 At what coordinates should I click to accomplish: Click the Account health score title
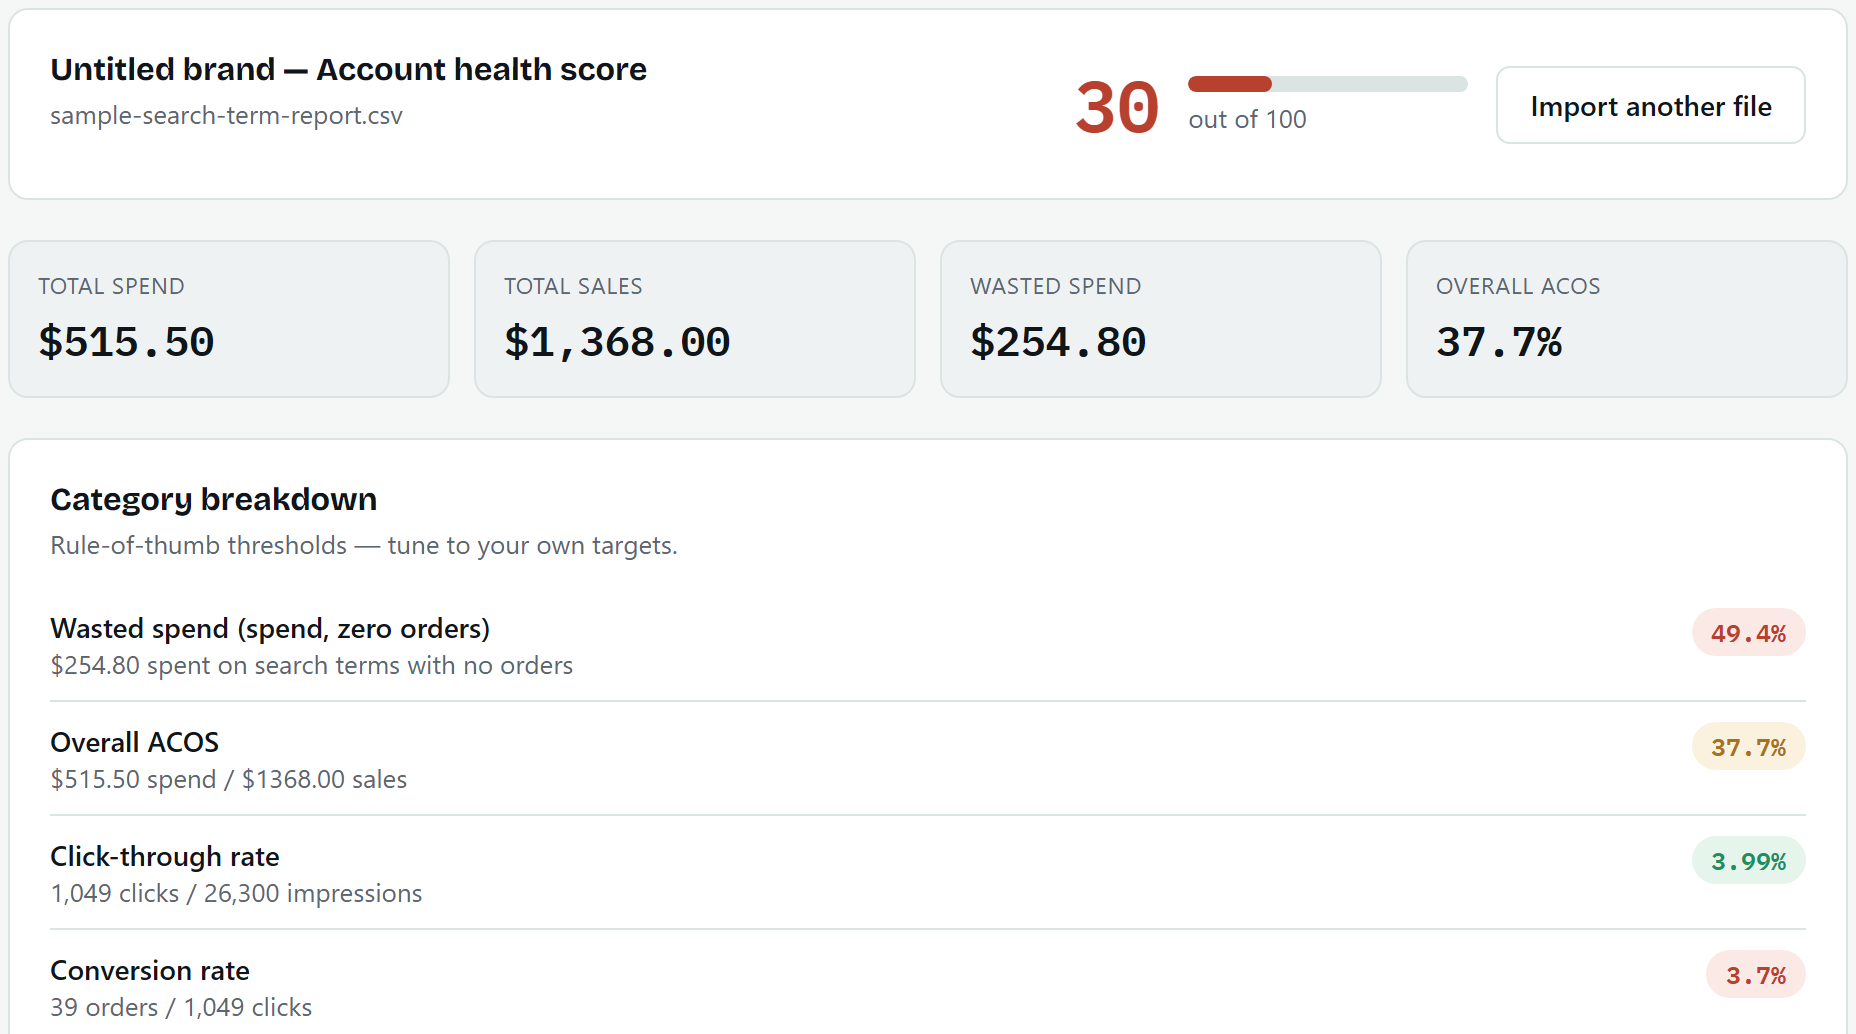tap(349, 69)
